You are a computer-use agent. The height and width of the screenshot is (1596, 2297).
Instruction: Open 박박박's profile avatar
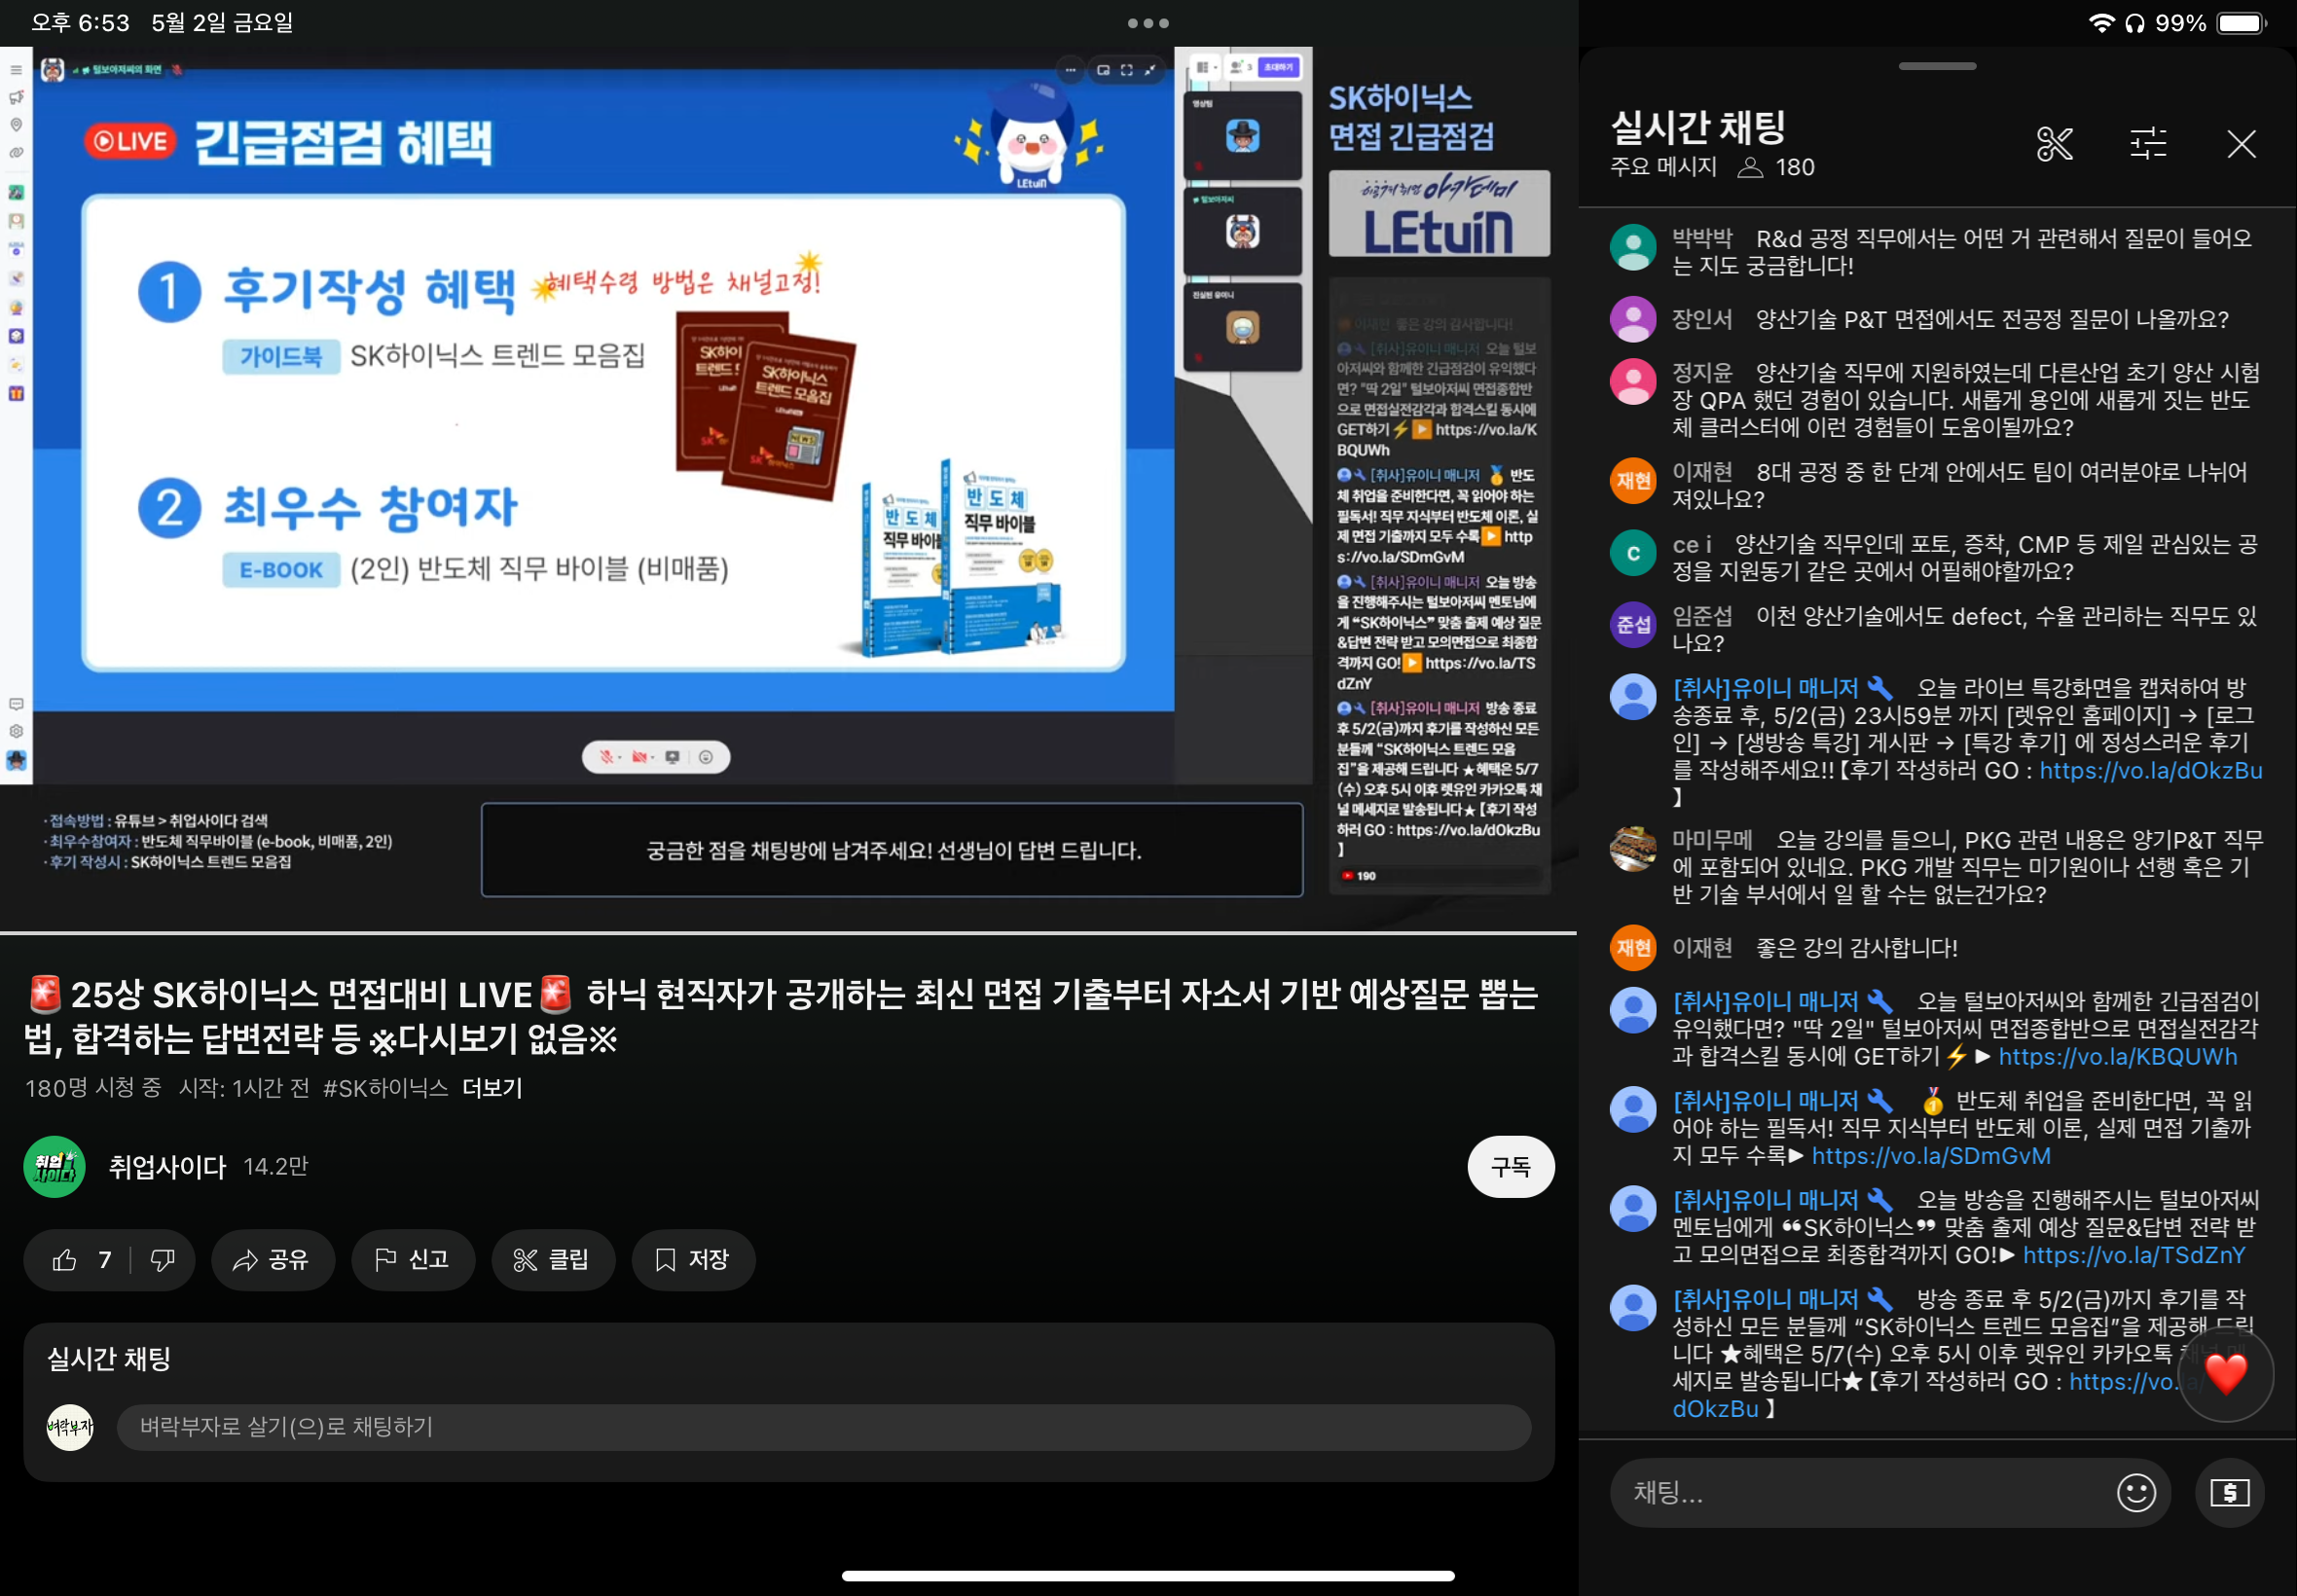1633,247
